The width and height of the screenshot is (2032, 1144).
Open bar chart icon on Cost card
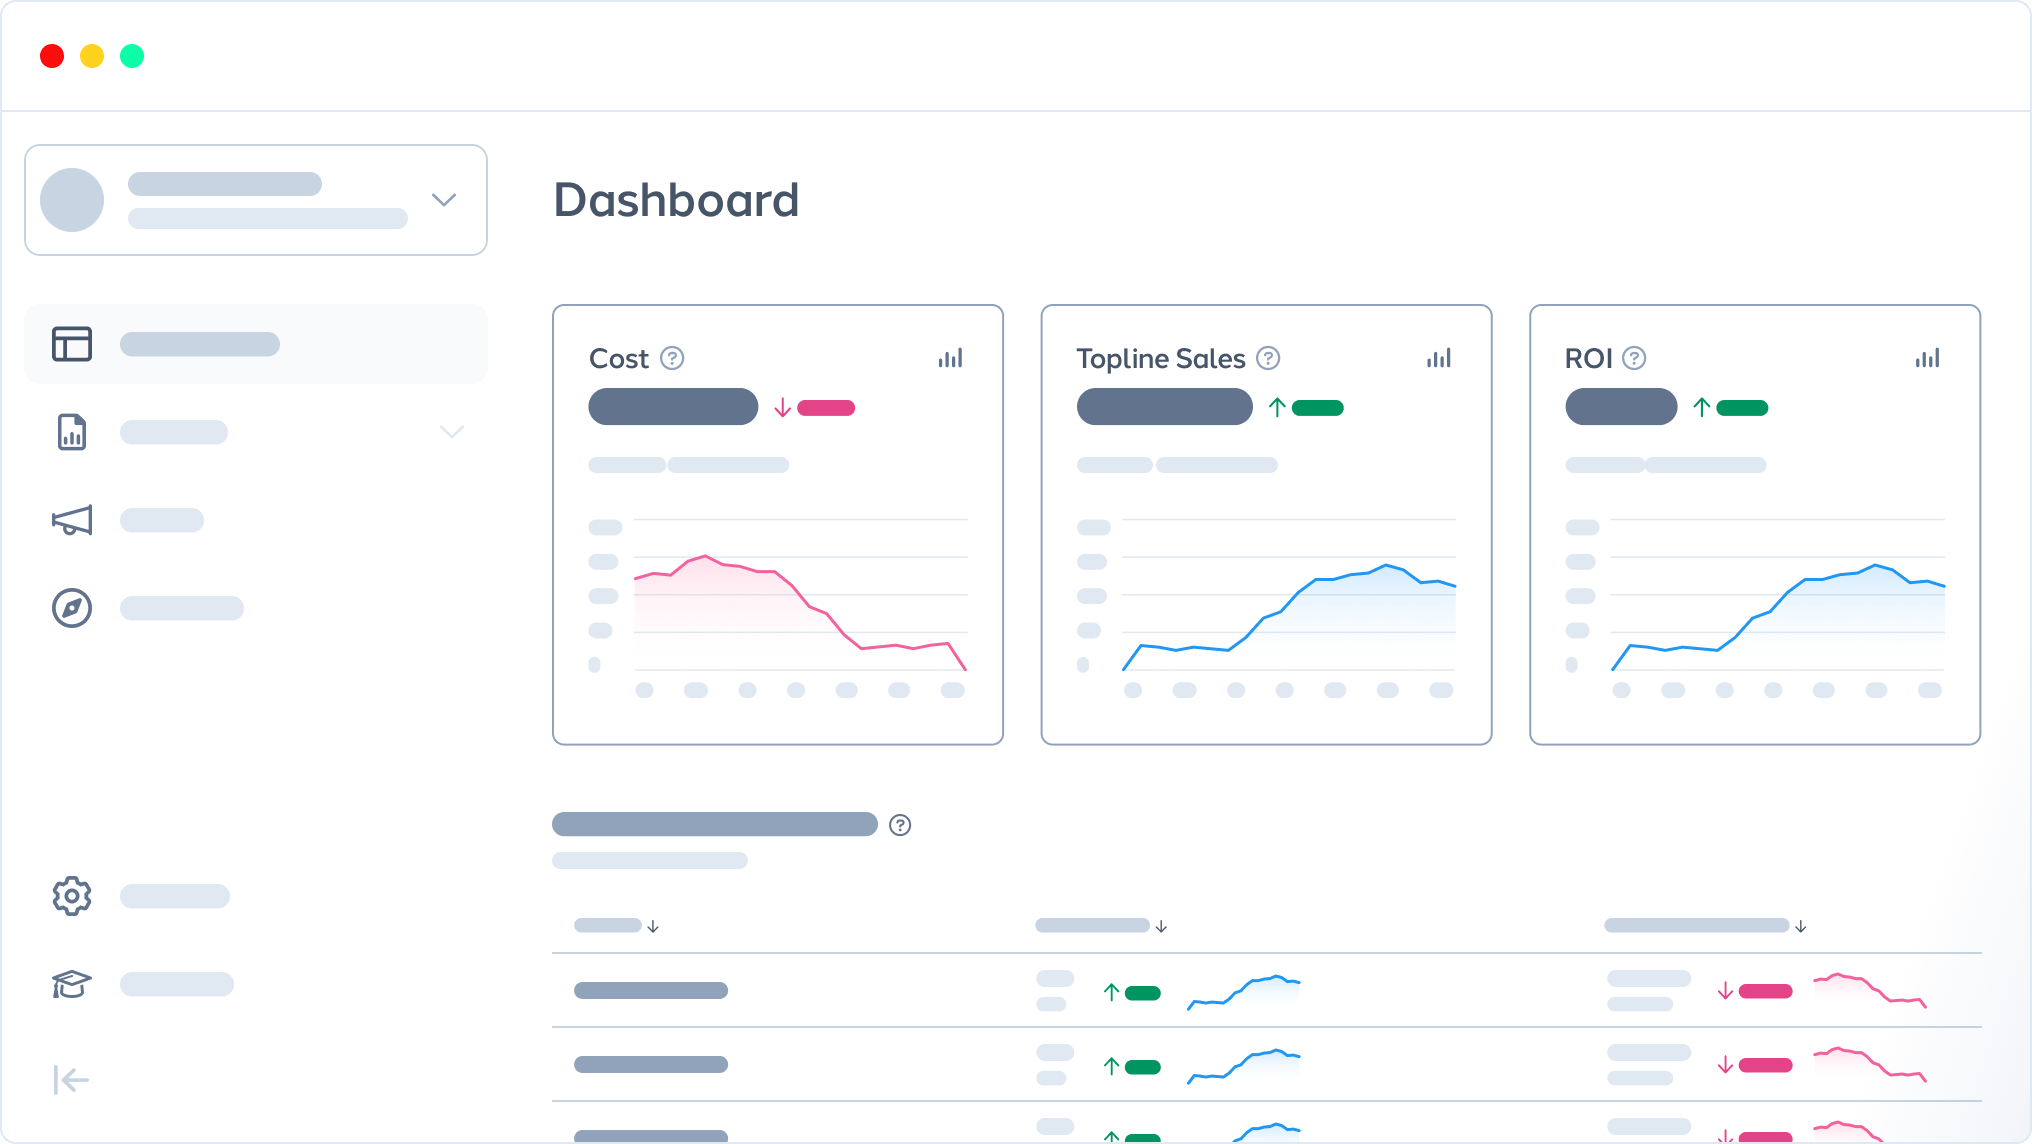click(x=950, y=358)
